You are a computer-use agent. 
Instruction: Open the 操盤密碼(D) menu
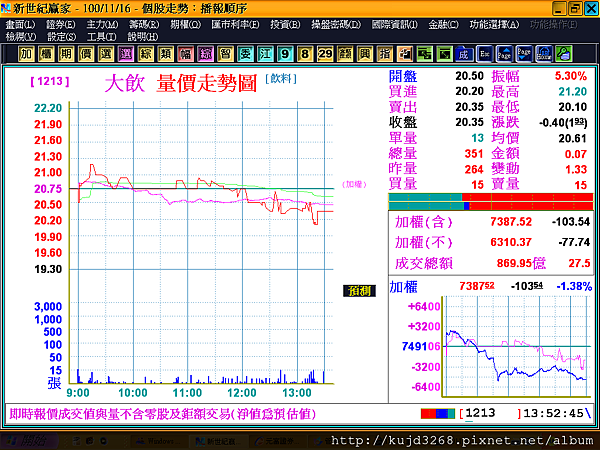point(336,24)
